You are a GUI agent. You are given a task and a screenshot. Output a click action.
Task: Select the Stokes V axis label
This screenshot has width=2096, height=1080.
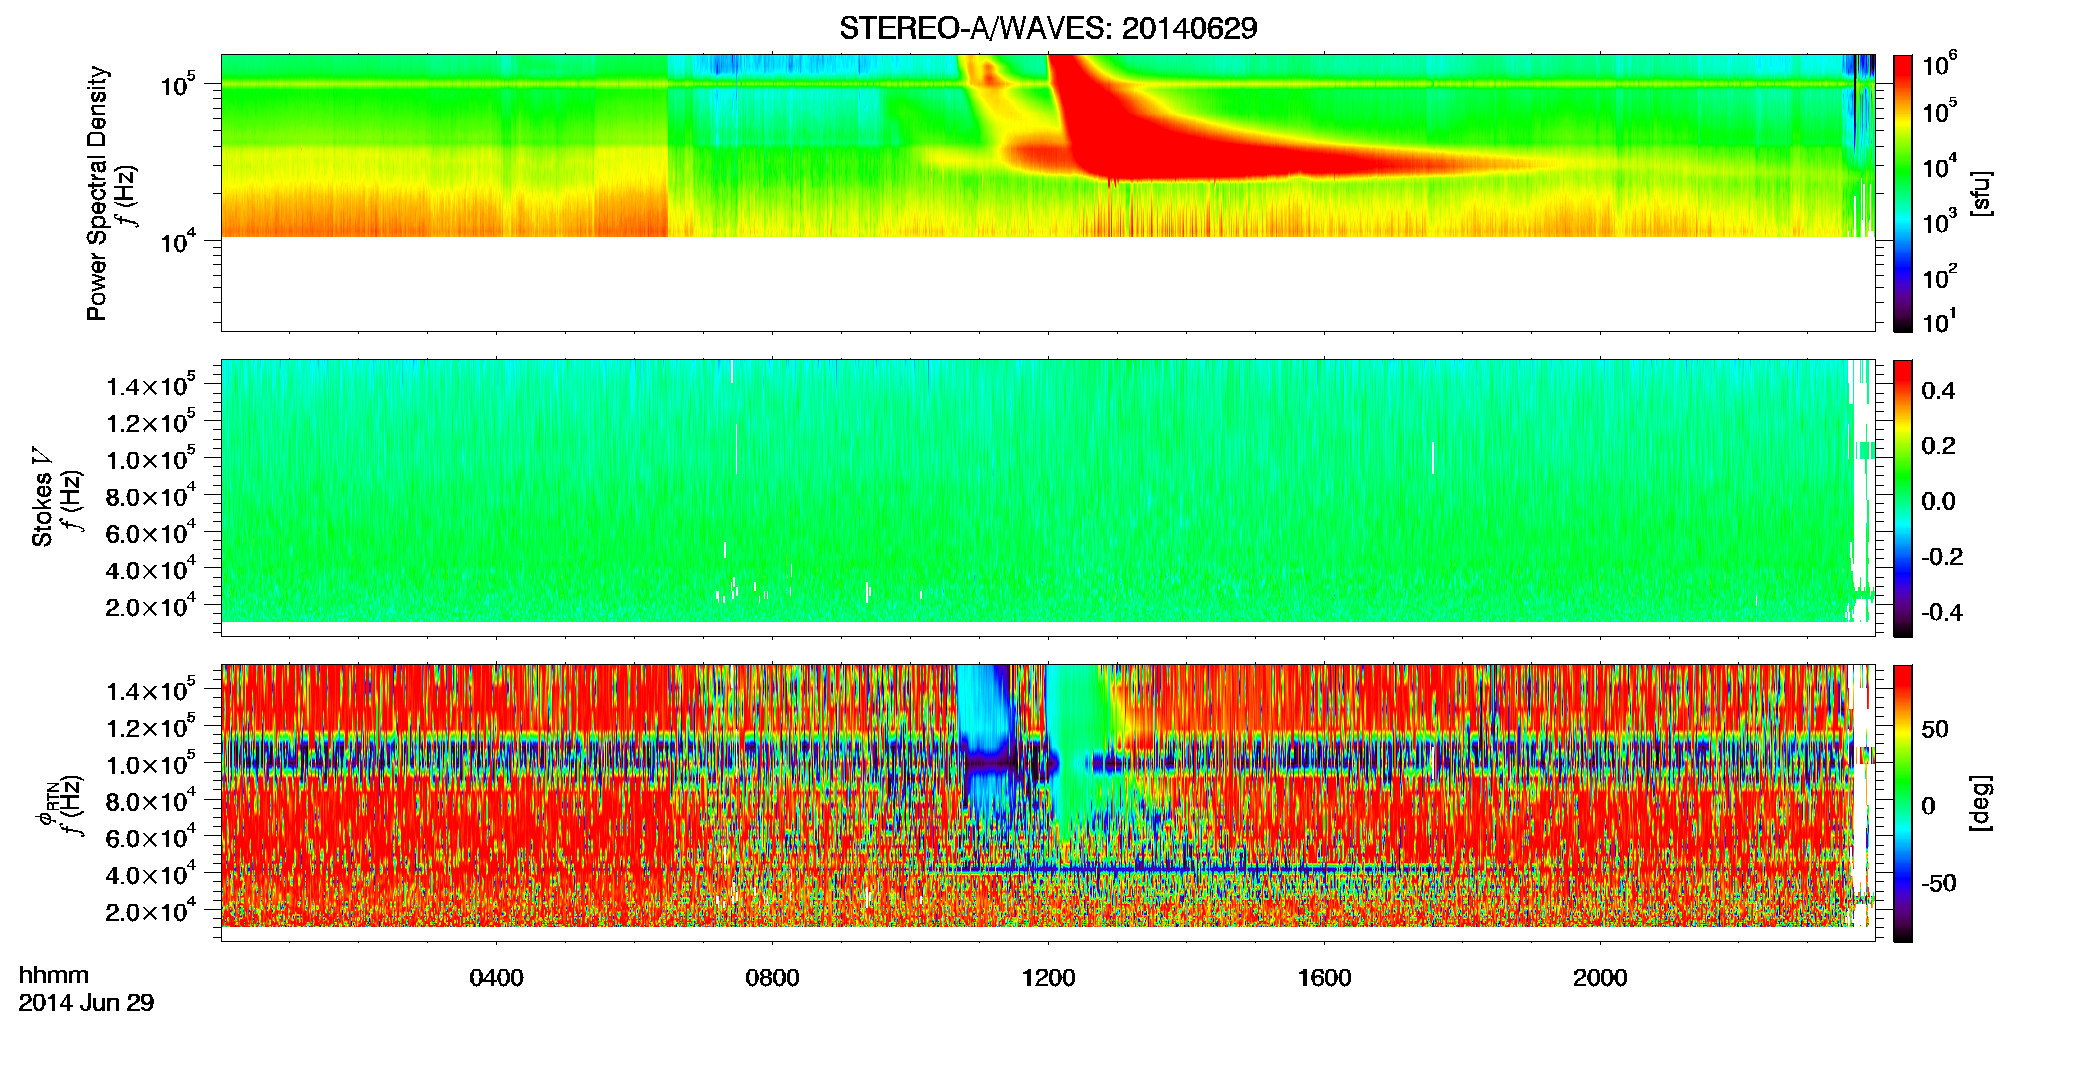[x=42, y=497]
